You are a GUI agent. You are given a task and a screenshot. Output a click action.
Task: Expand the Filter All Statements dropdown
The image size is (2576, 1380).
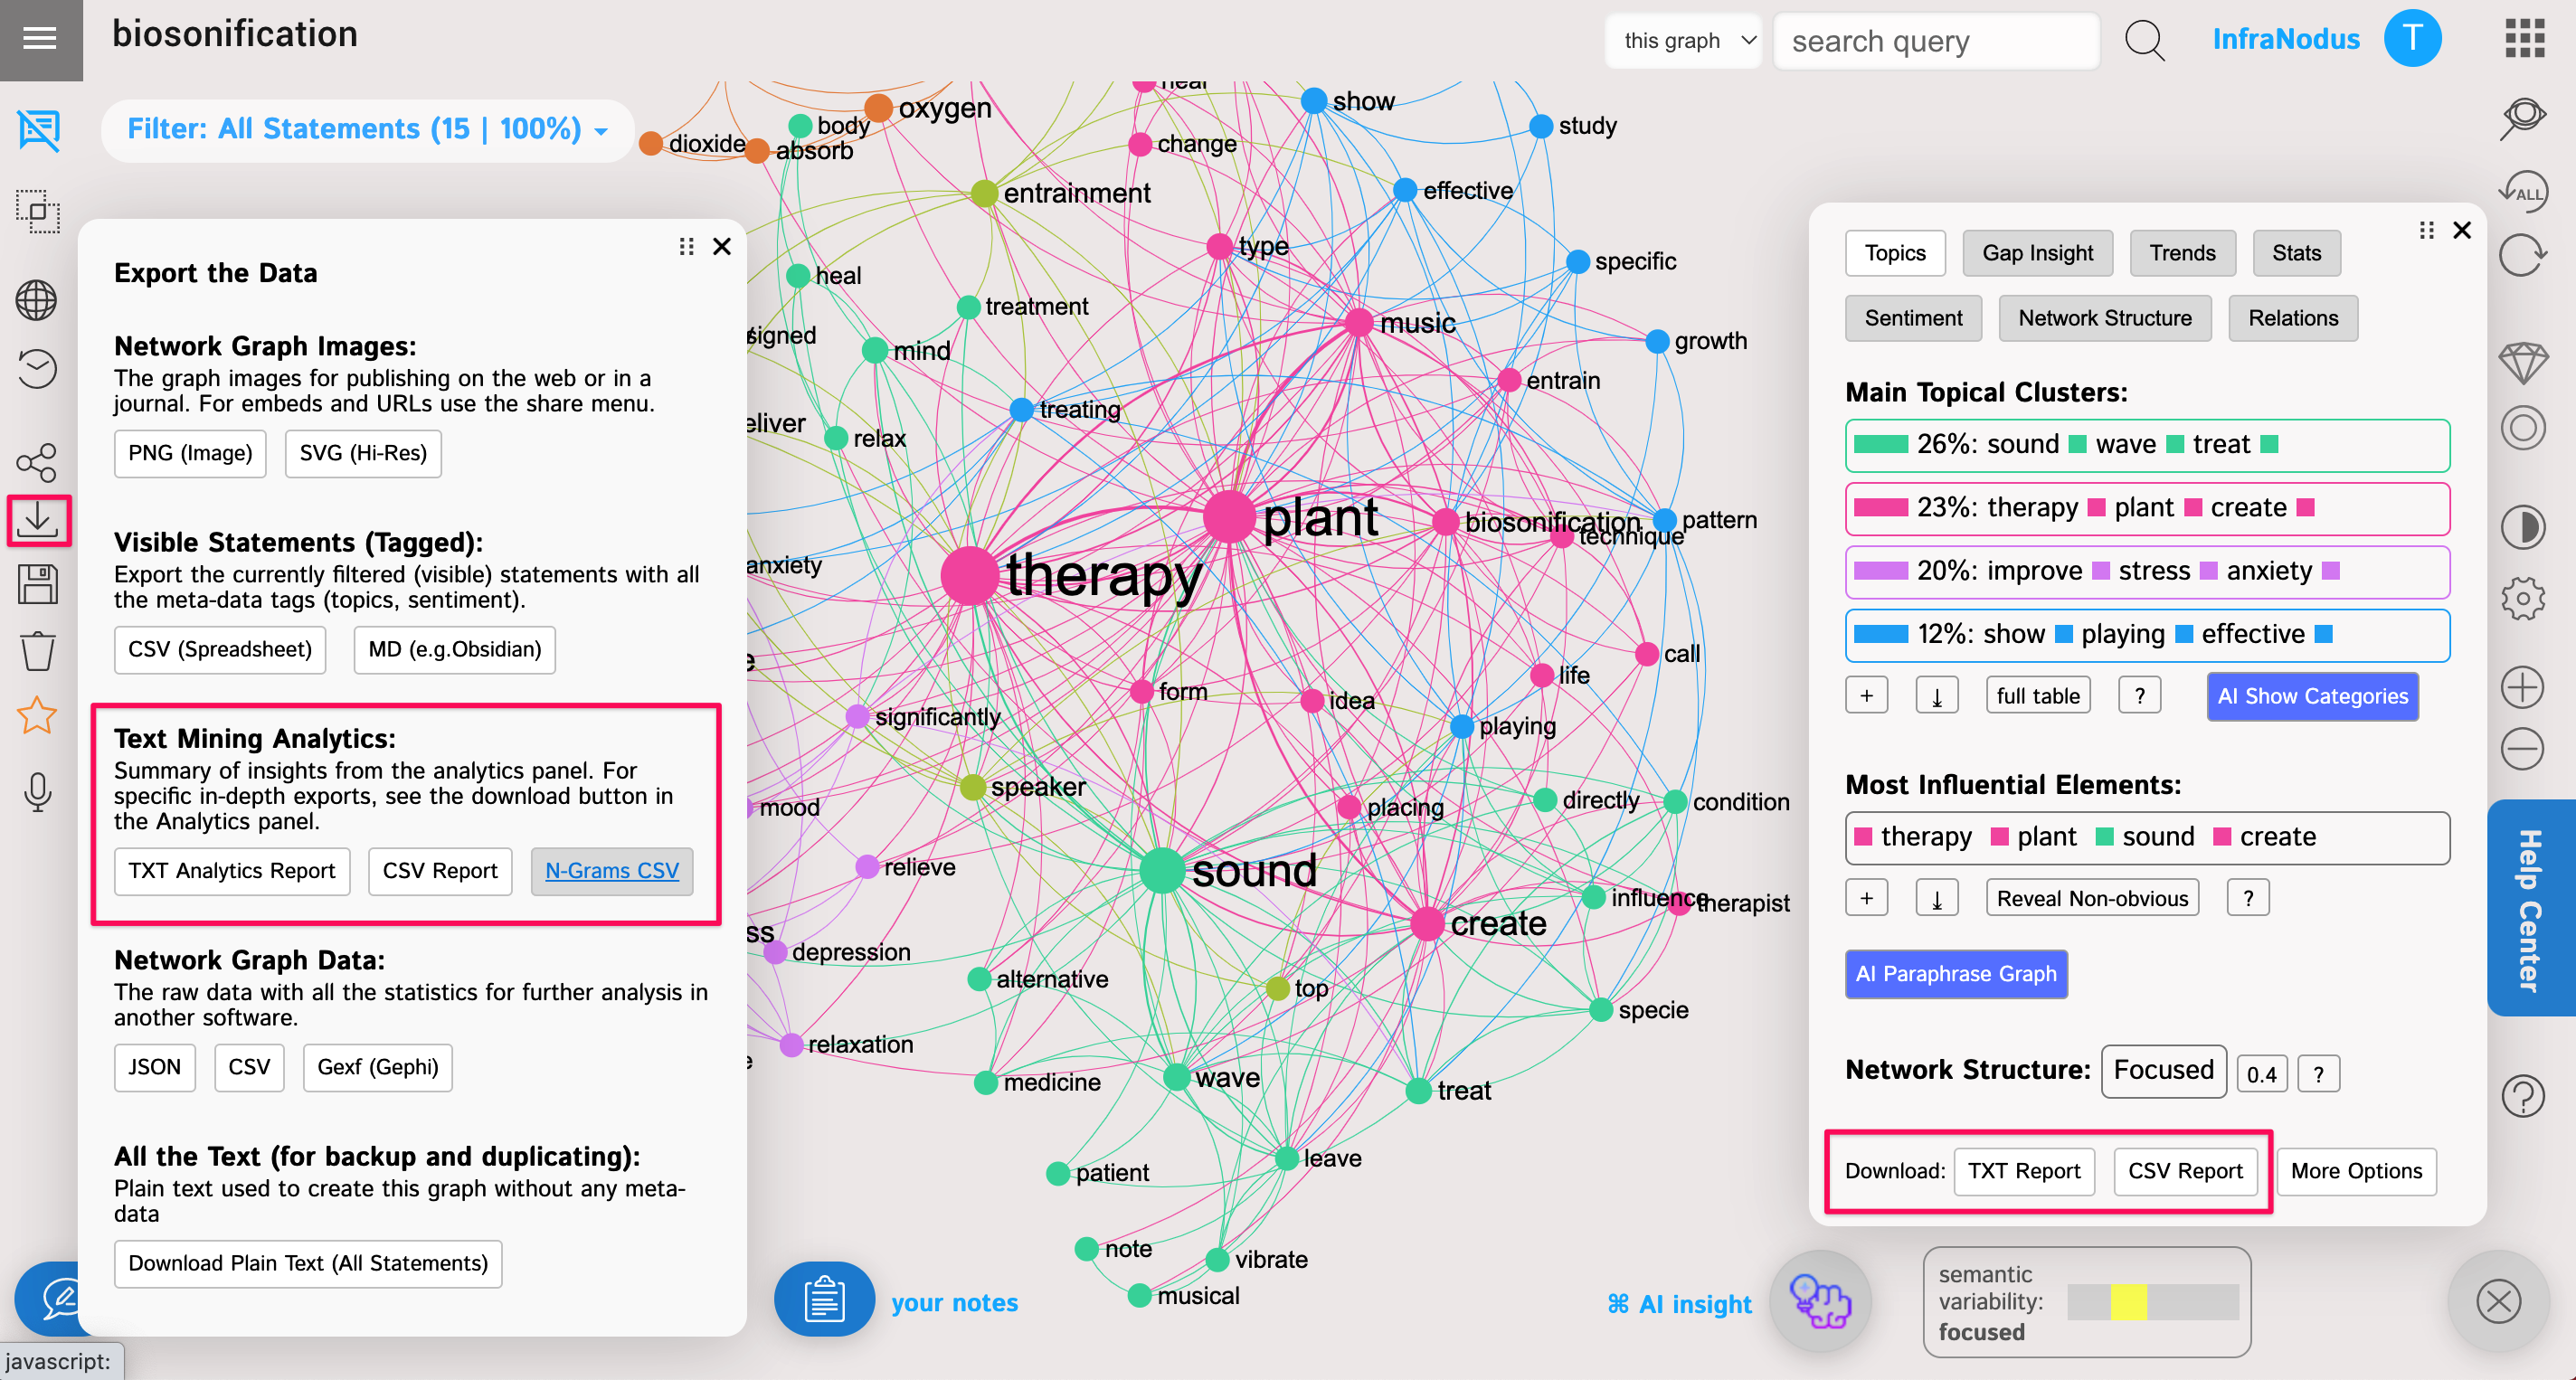[366, 129]
